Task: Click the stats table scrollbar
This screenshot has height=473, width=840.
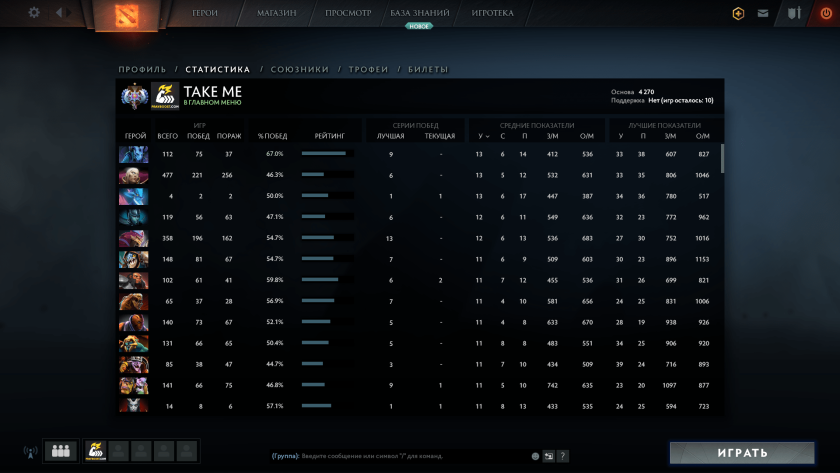Action: [722, 159]
